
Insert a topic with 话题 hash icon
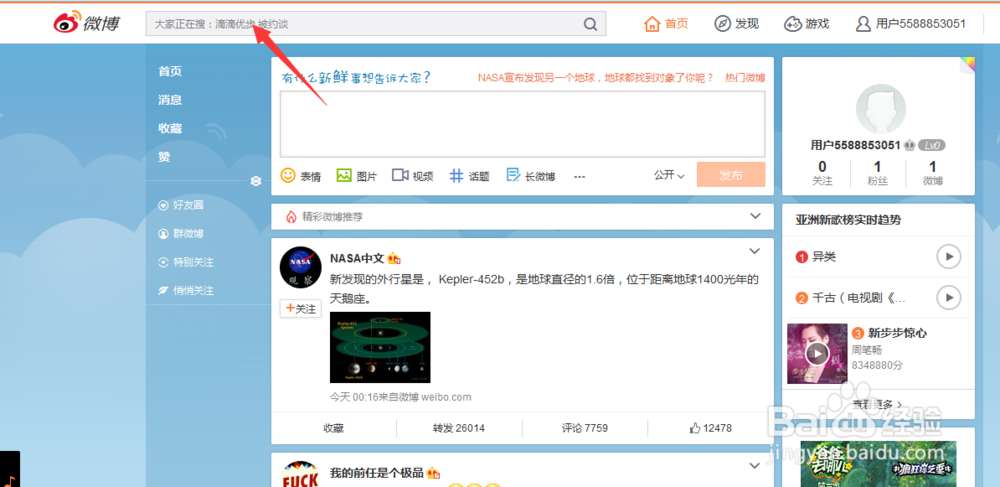coord(469,175)
